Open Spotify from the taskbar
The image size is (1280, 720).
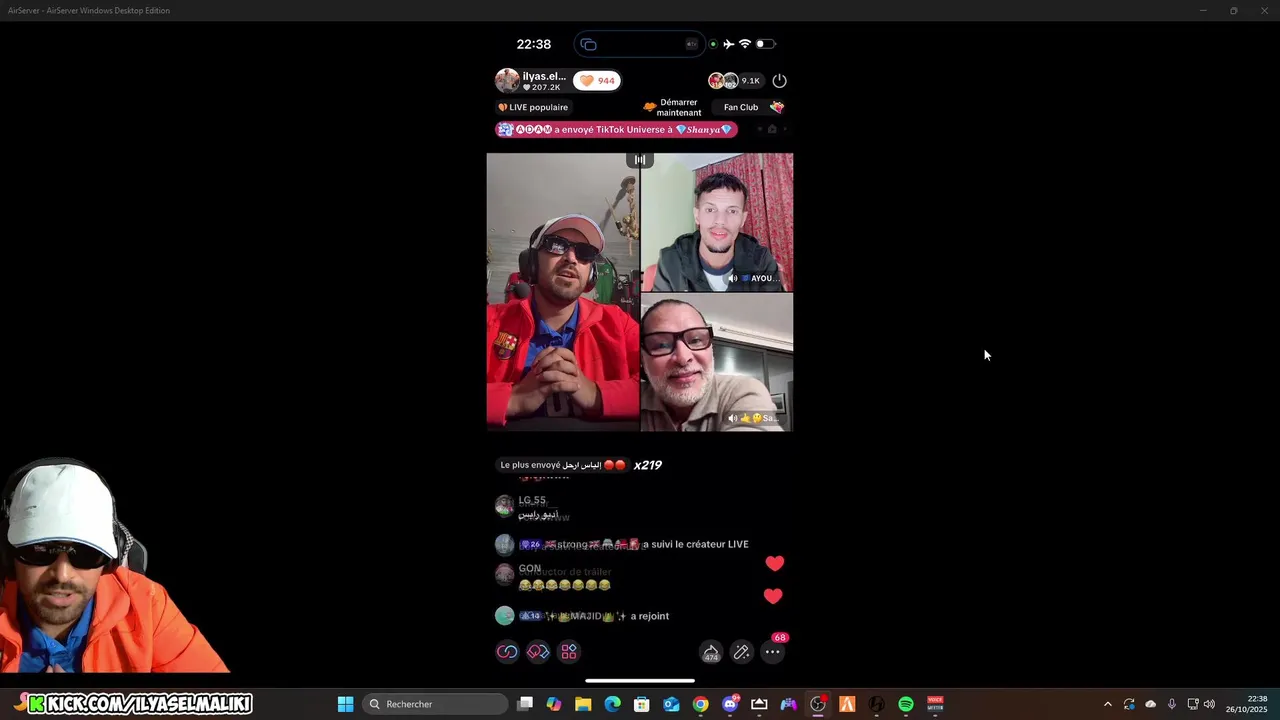point(906,704)
